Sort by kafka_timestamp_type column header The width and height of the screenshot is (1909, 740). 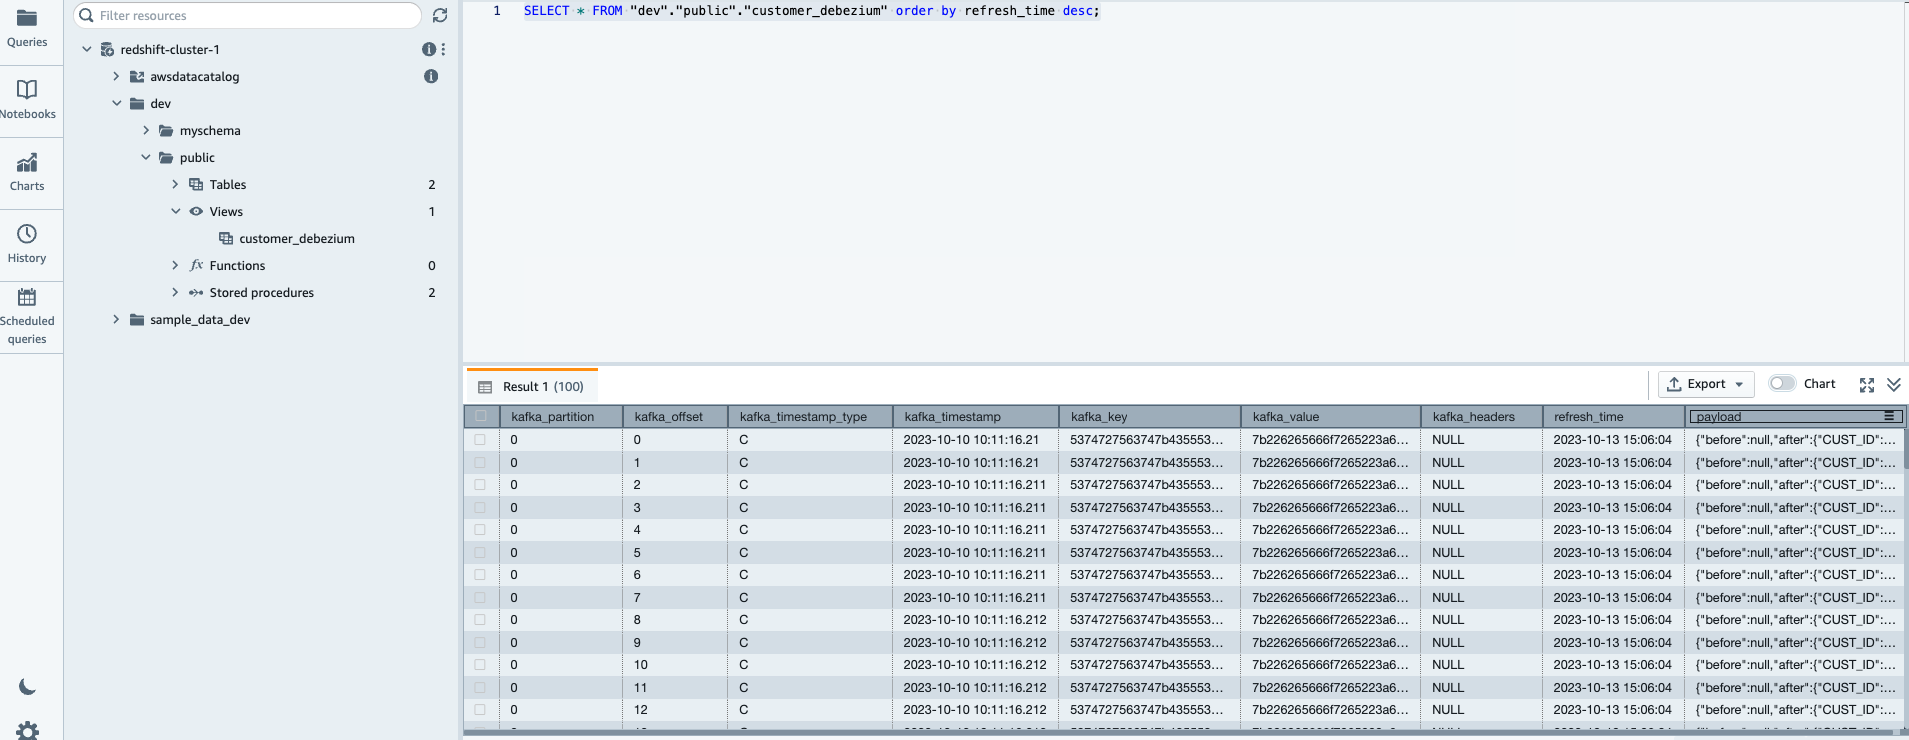[x=810, y=416]
